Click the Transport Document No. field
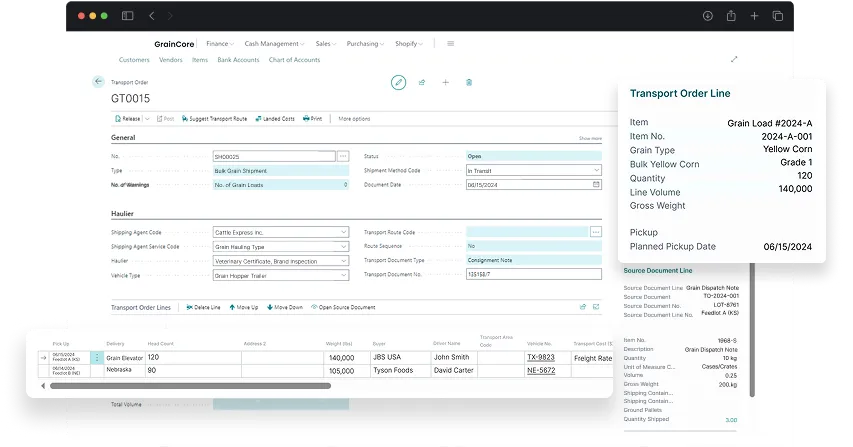853x447 pixels. click(x=534, y=274)
